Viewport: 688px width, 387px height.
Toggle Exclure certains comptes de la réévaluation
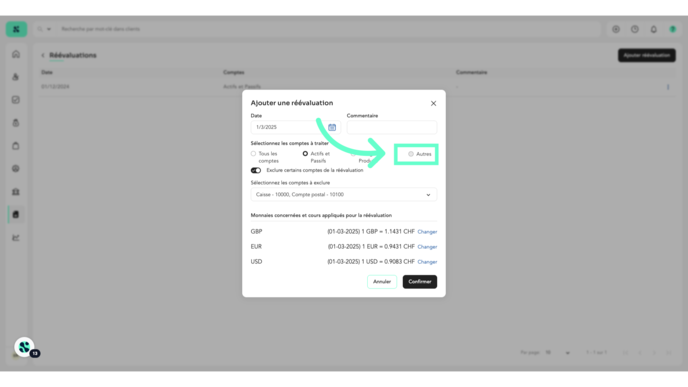pyautogui.click(x=256, y=170)
